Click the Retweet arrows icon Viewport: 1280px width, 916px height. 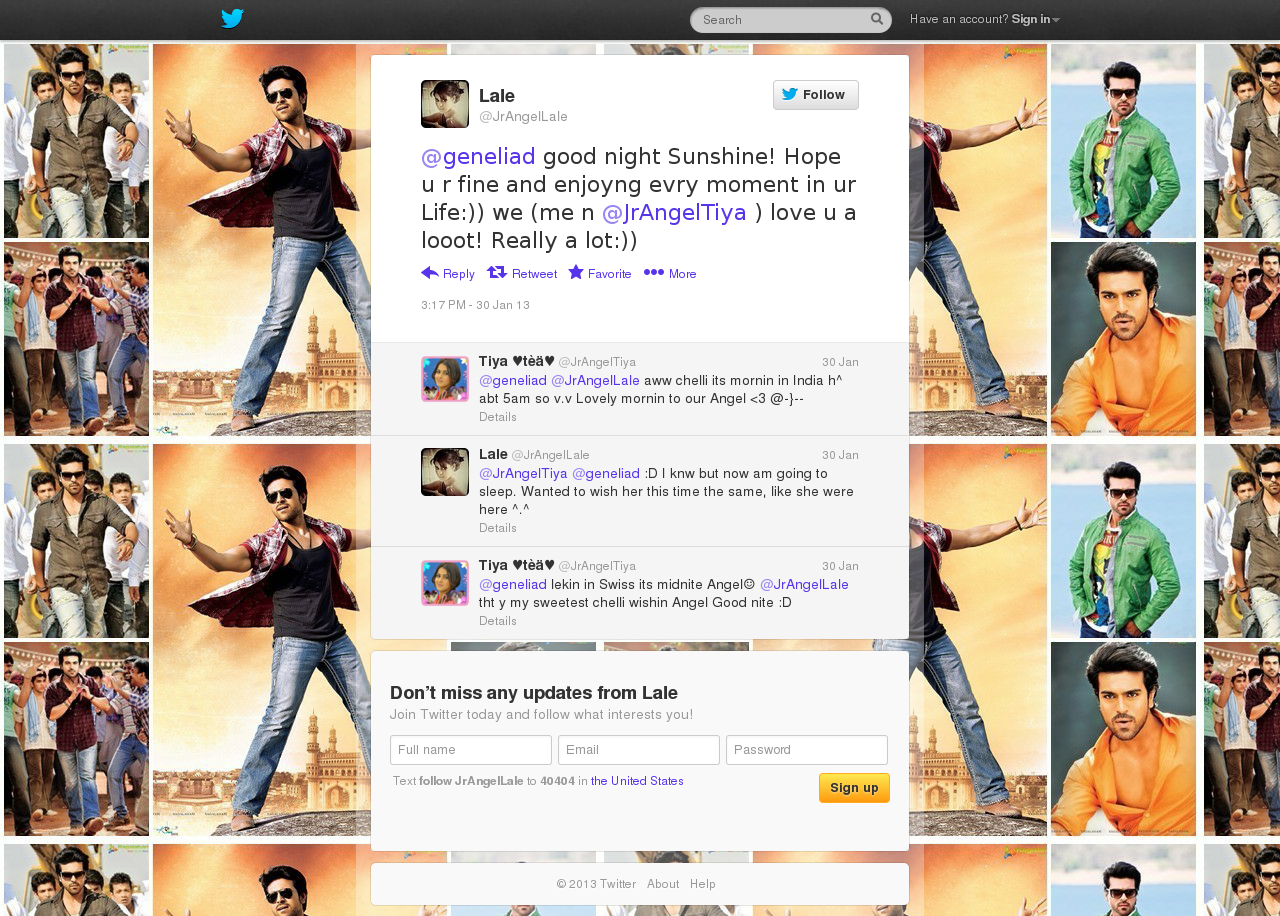click(497, 272)
